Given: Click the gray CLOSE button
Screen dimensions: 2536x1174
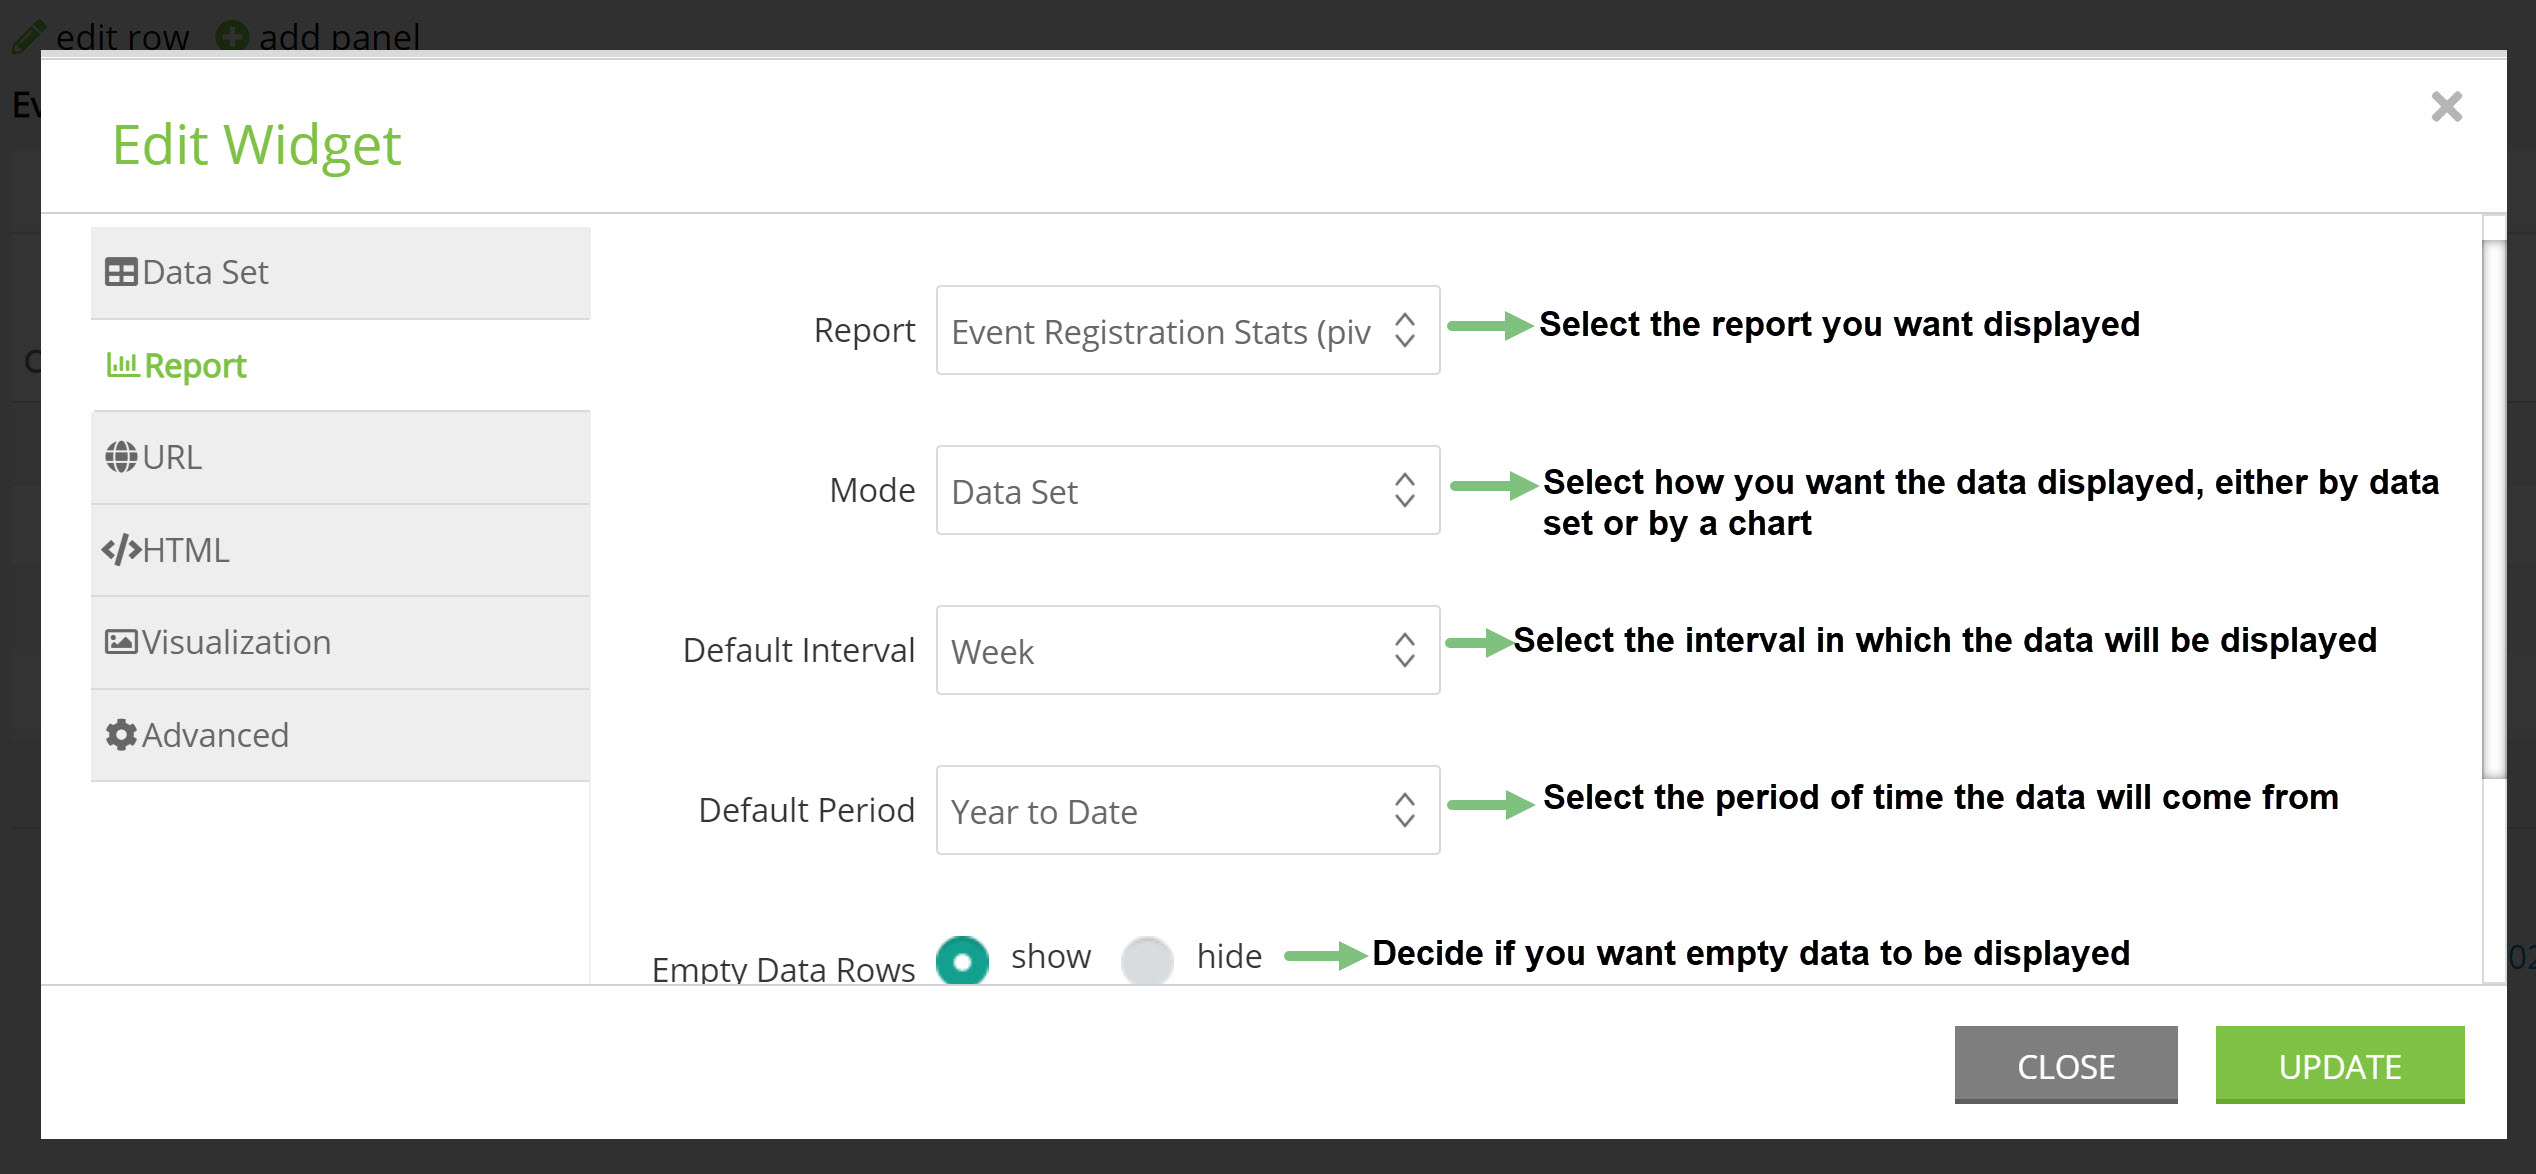Looking at the screenshot, I should click(x=2066, y=1066).
